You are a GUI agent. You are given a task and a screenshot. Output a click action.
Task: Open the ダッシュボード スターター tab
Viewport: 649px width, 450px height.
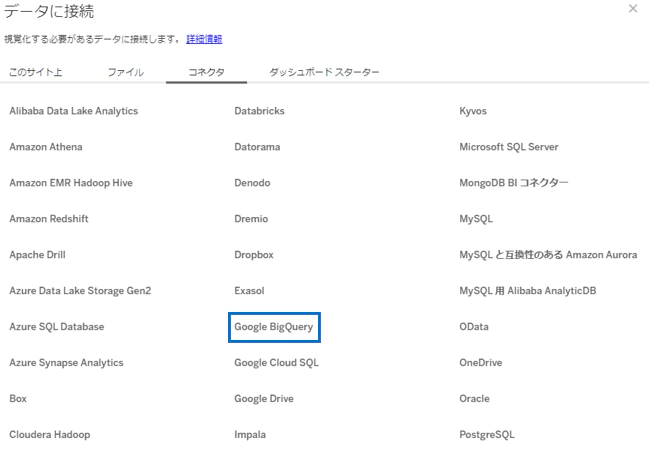(324, 72)
